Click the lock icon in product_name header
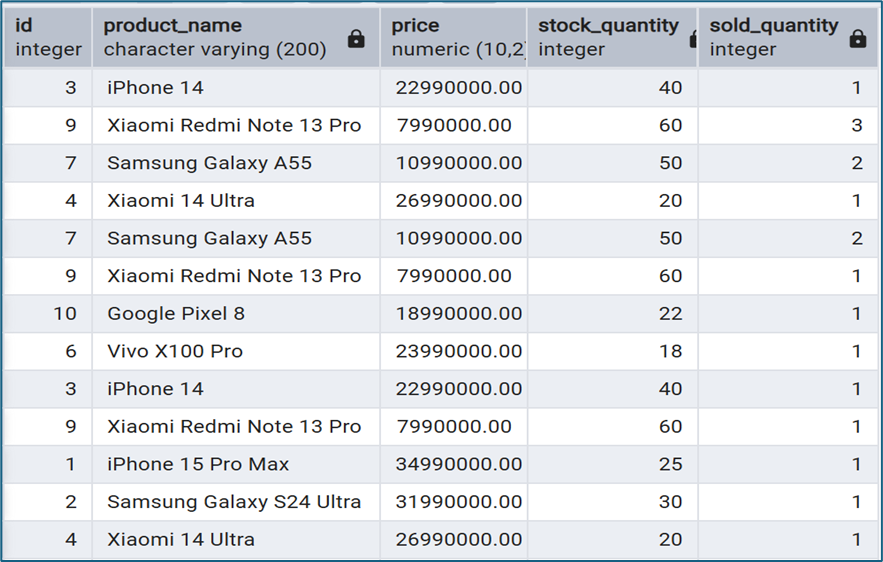 [x=356, y=39]
